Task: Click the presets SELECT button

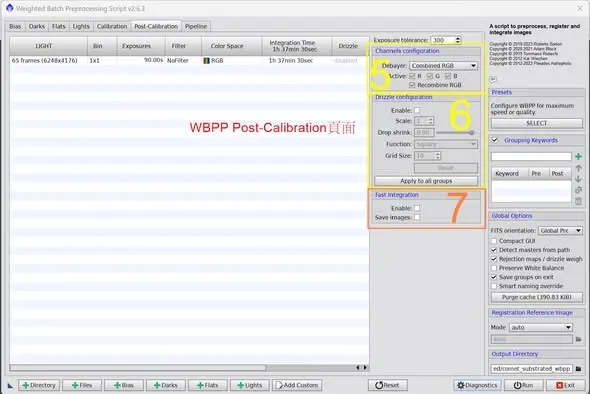Action: 537,123
